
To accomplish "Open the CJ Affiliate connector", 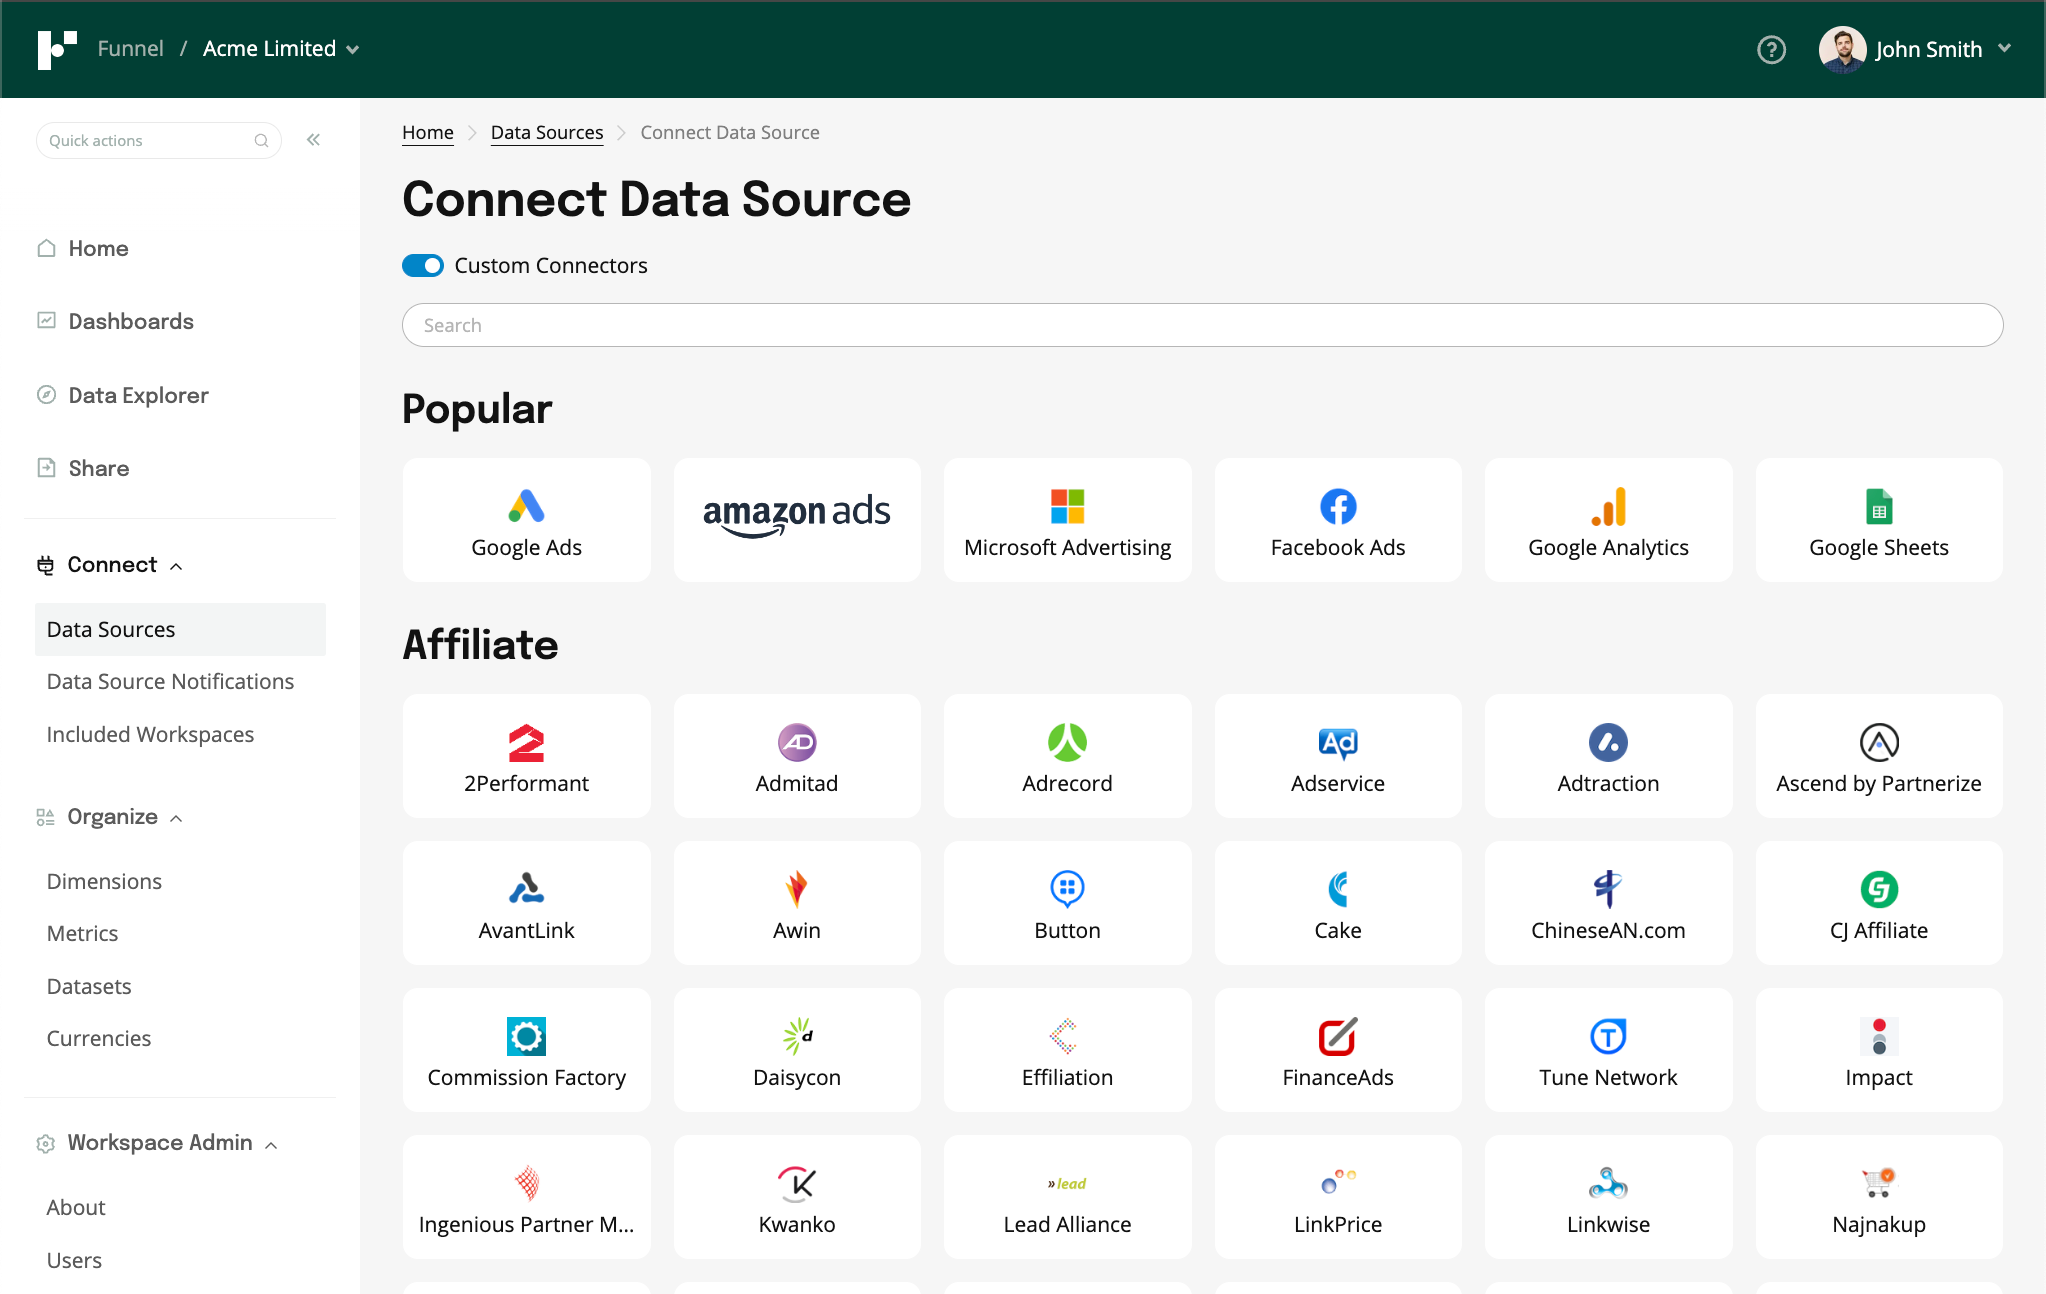I will (x=1878, y=902).
